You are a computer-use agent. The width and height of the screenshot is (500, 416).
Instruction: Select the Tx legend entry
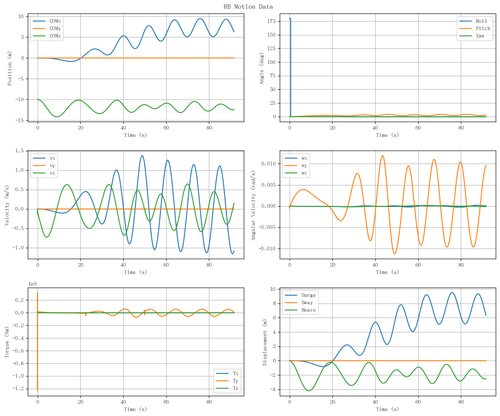(227, 373)
